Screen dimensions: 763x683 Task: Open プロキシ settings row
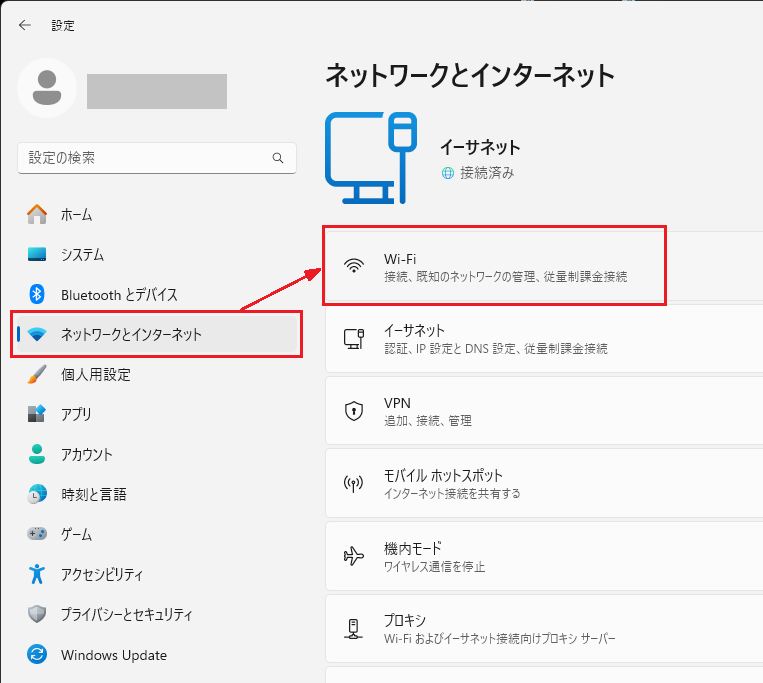544,628
